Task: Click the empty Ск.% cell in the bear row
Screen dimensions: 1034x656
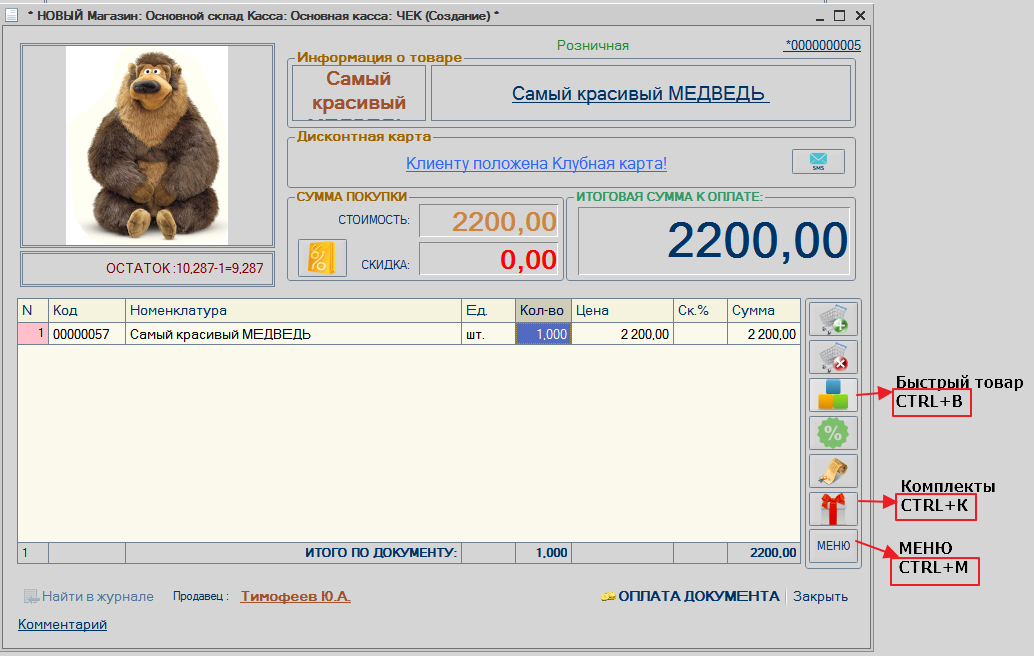Action: (700, 334)
